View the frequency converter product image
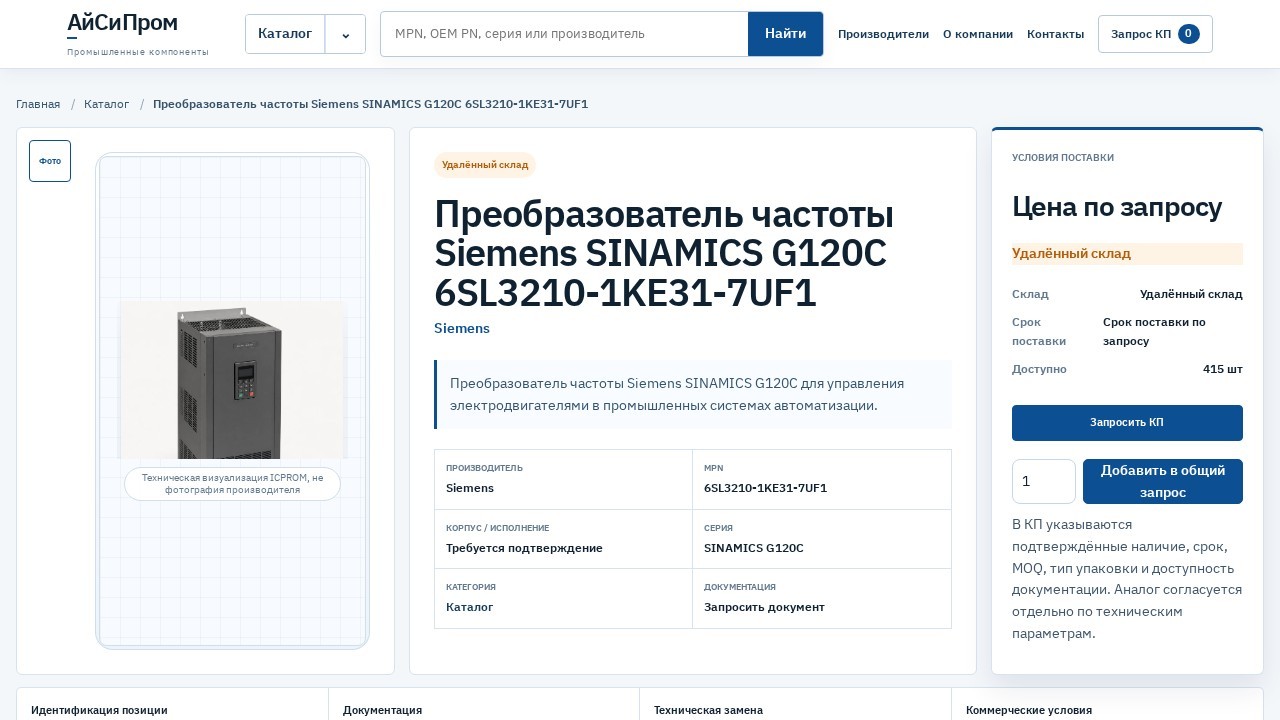The width and height of the screenshot is (1280, 720). coord(232,380)
